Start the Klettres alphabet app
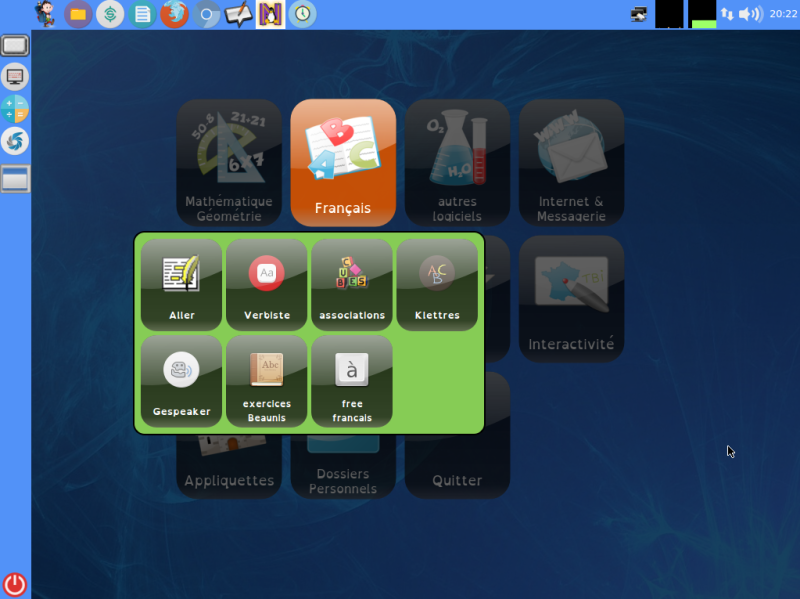Screen dimensions: 800x599 tap(437, 285)
